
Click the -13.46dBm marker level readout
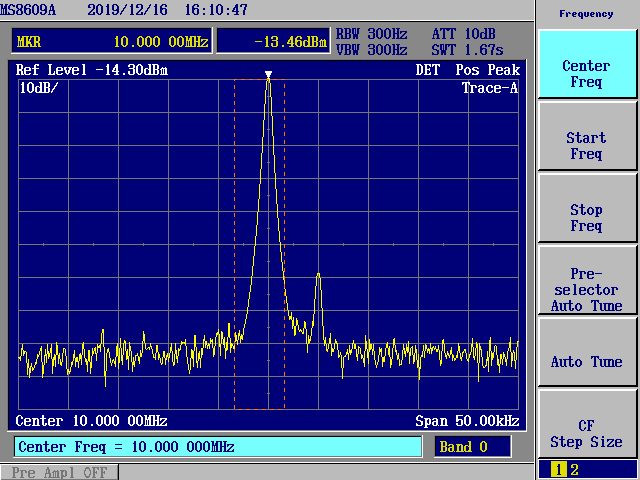(x=273, y=41)
